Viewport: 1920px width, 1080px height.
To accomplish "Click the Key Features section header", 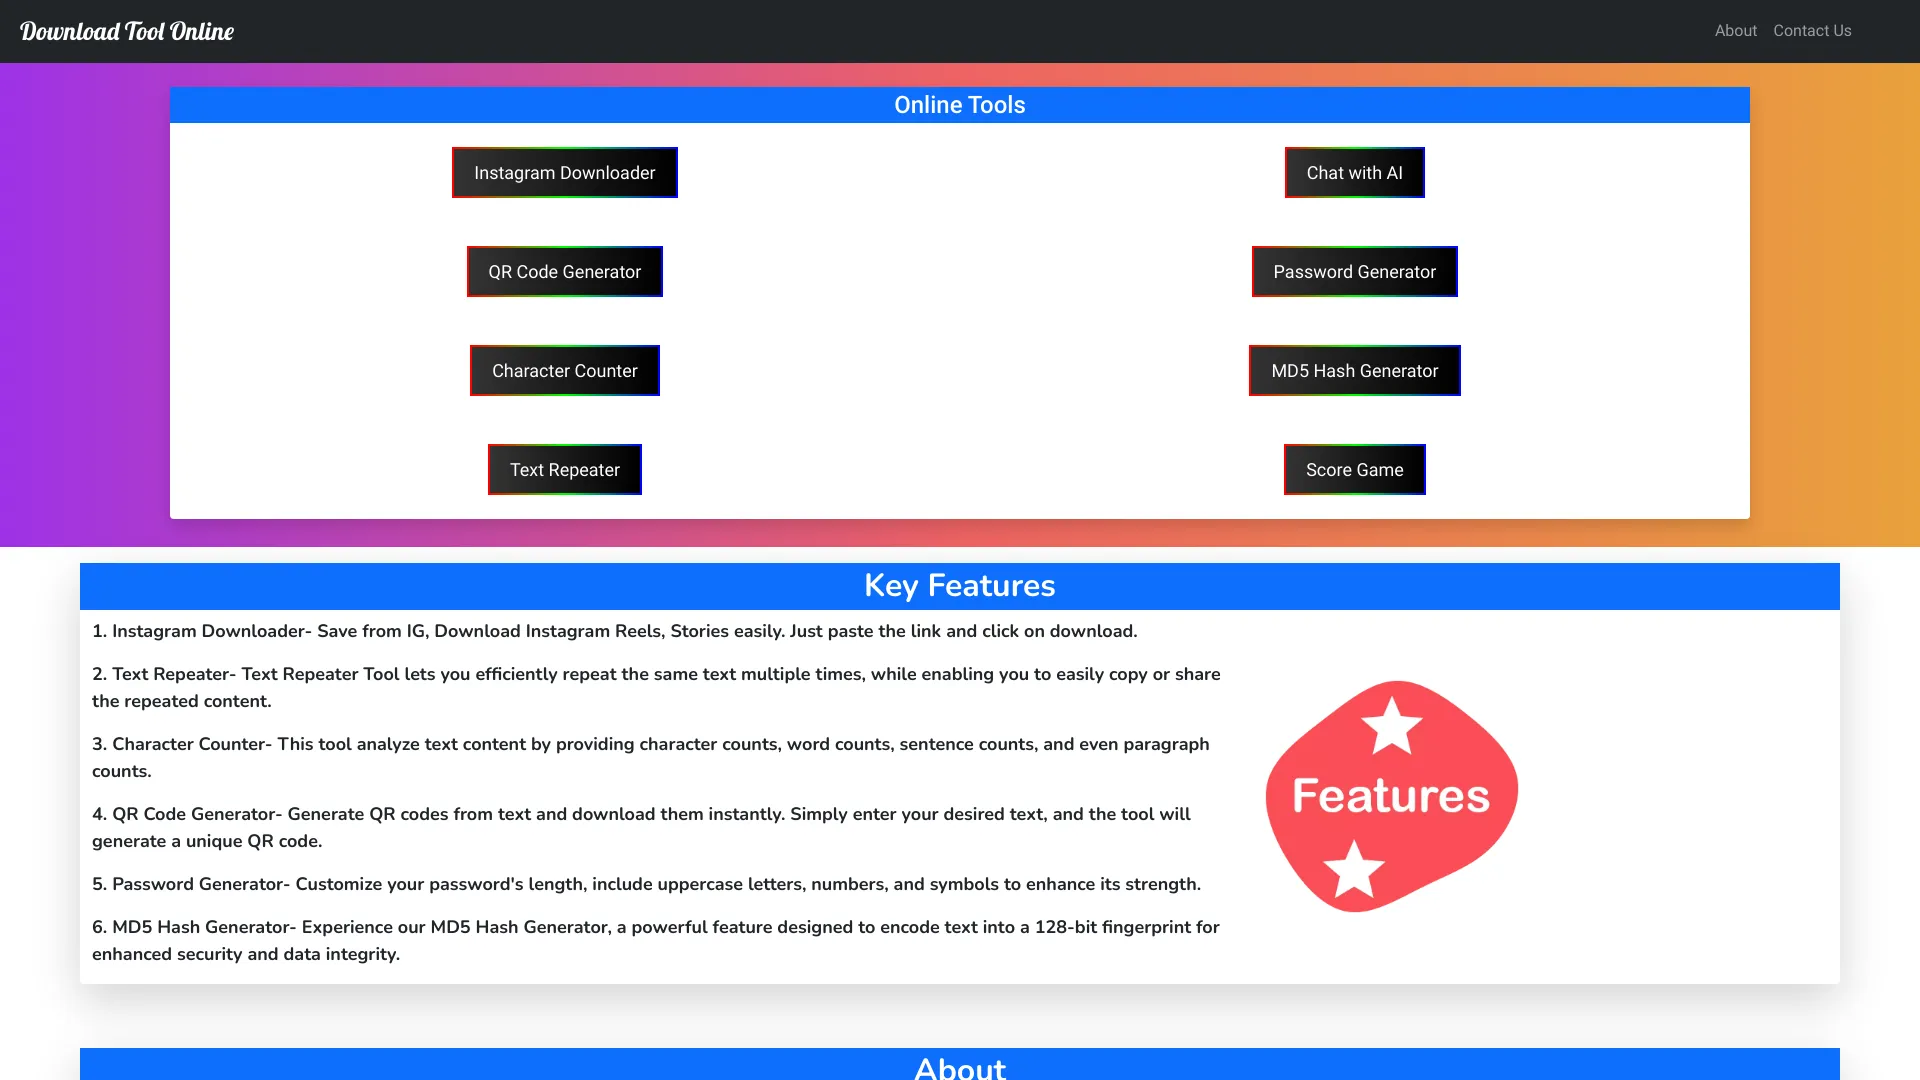I will [x=960, y=585].
